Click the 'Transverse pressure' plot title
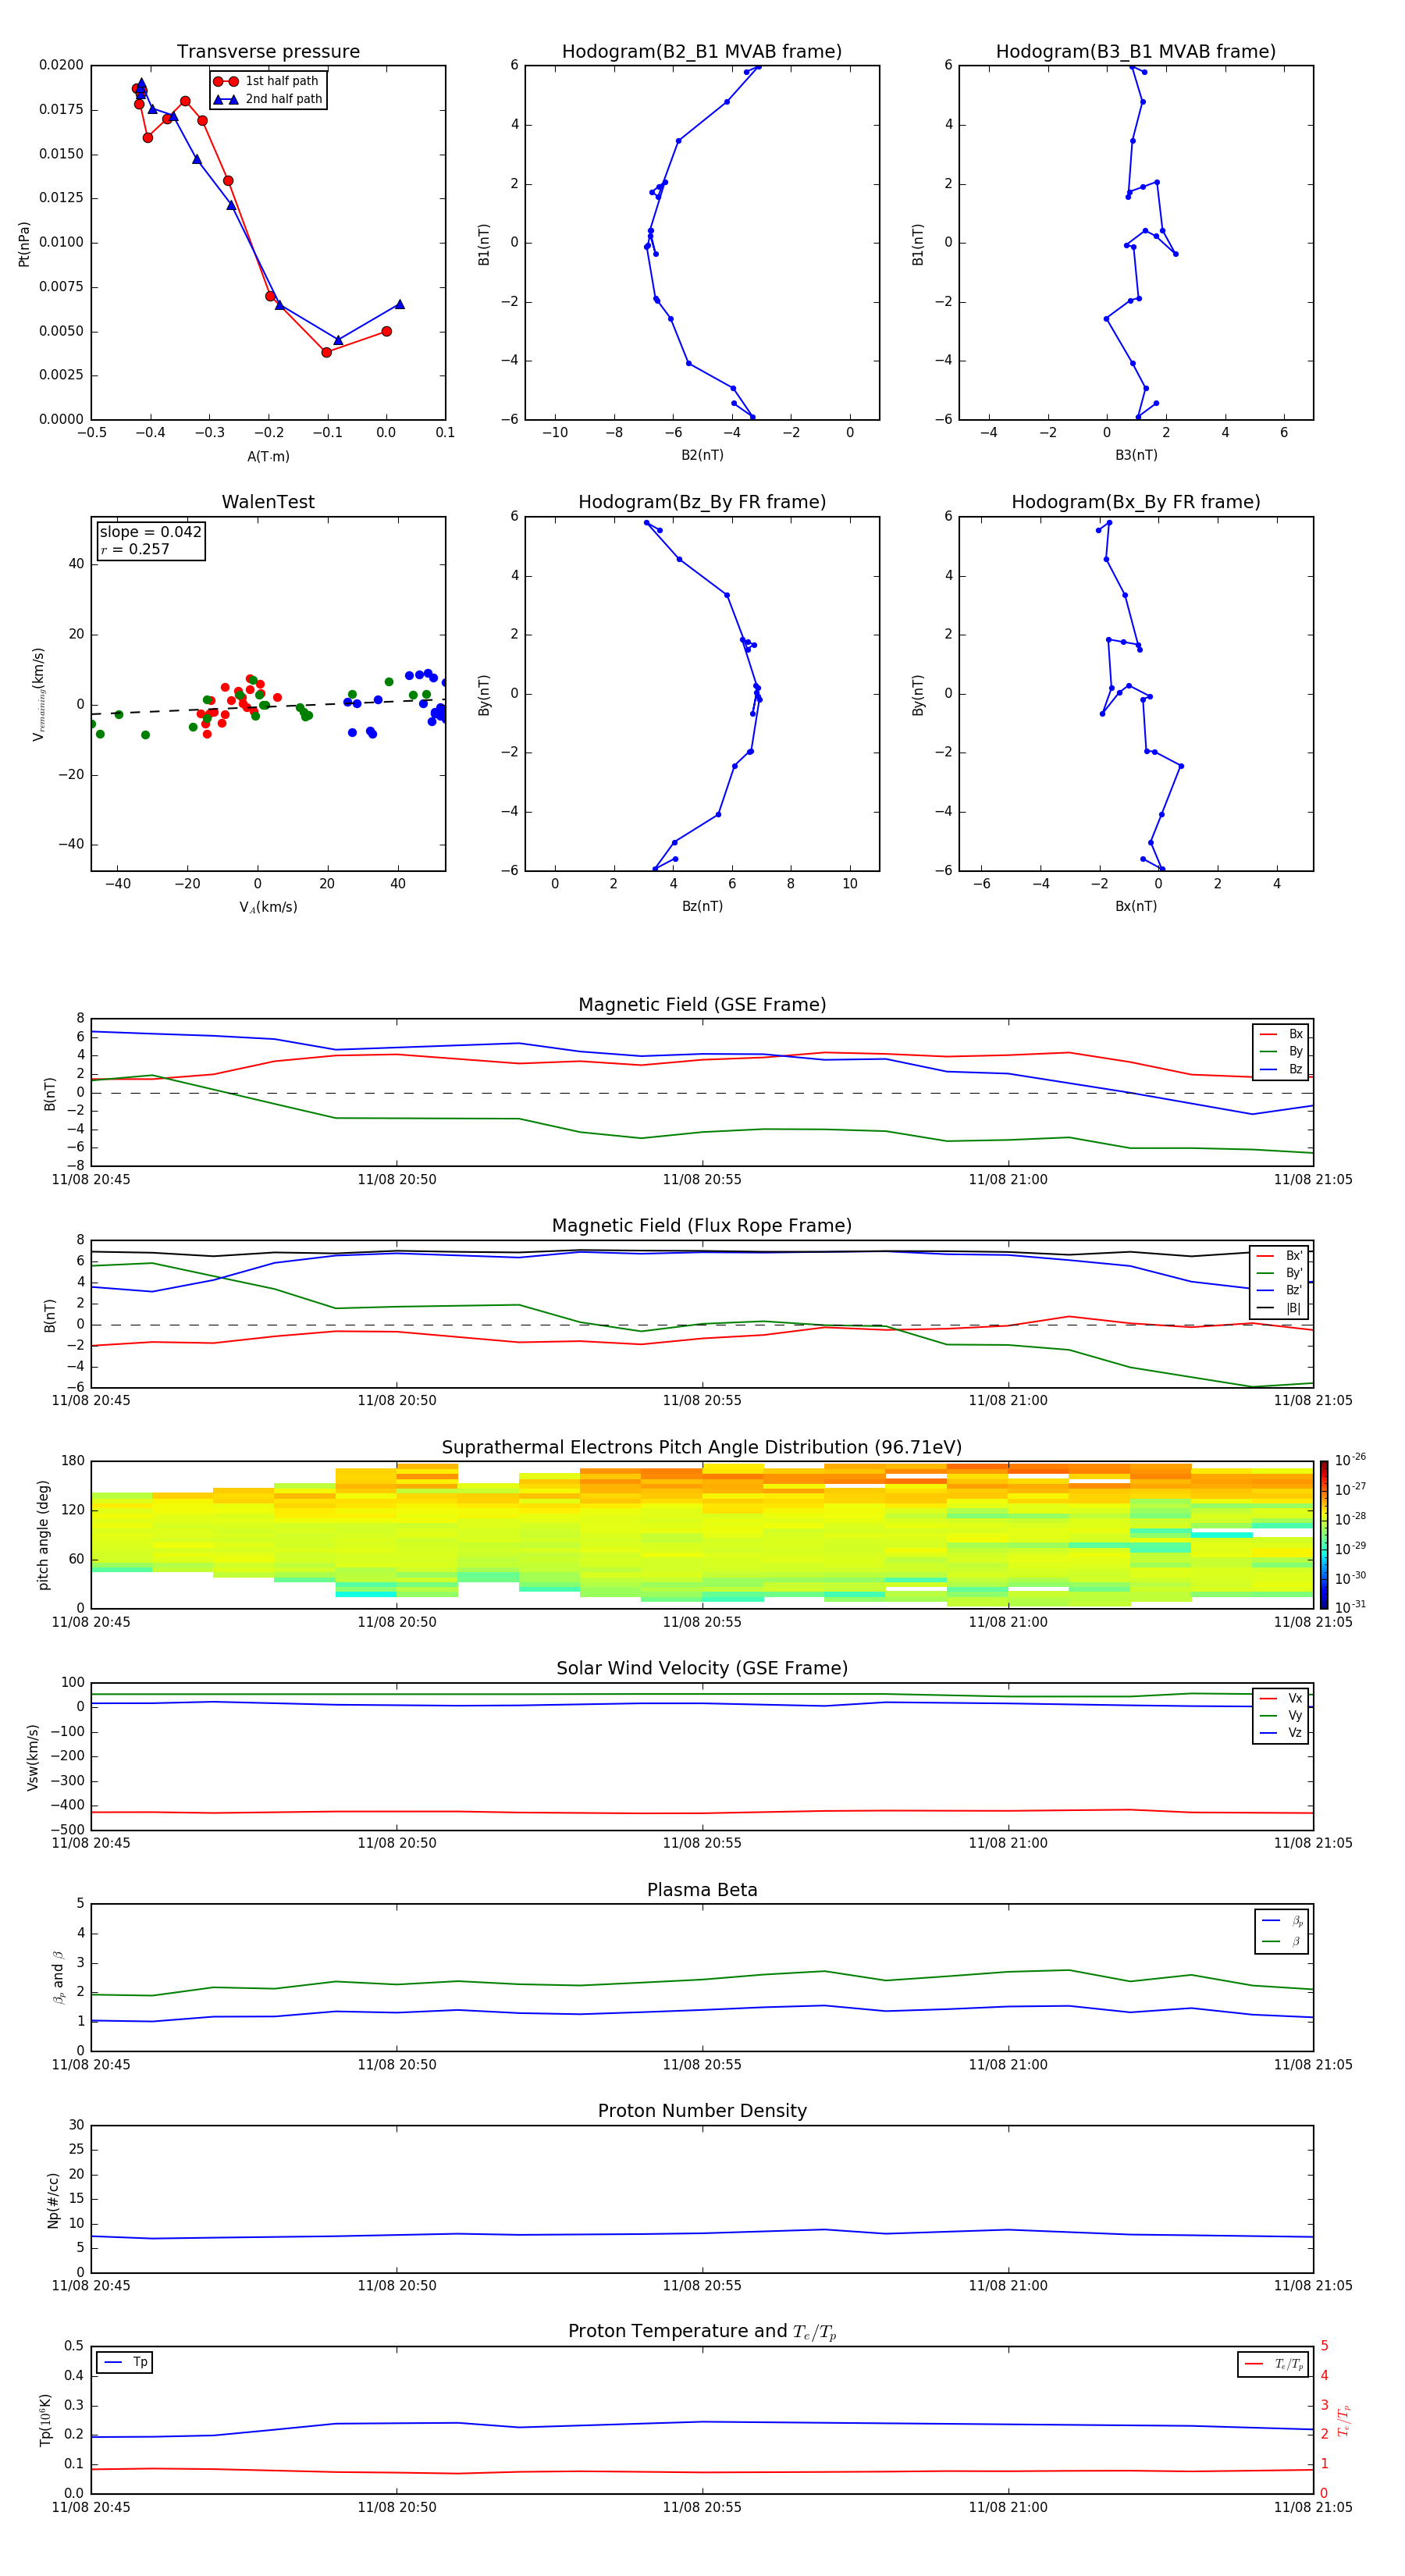Viewport: 1405px width, 2576px height. (x=268, y=52)
